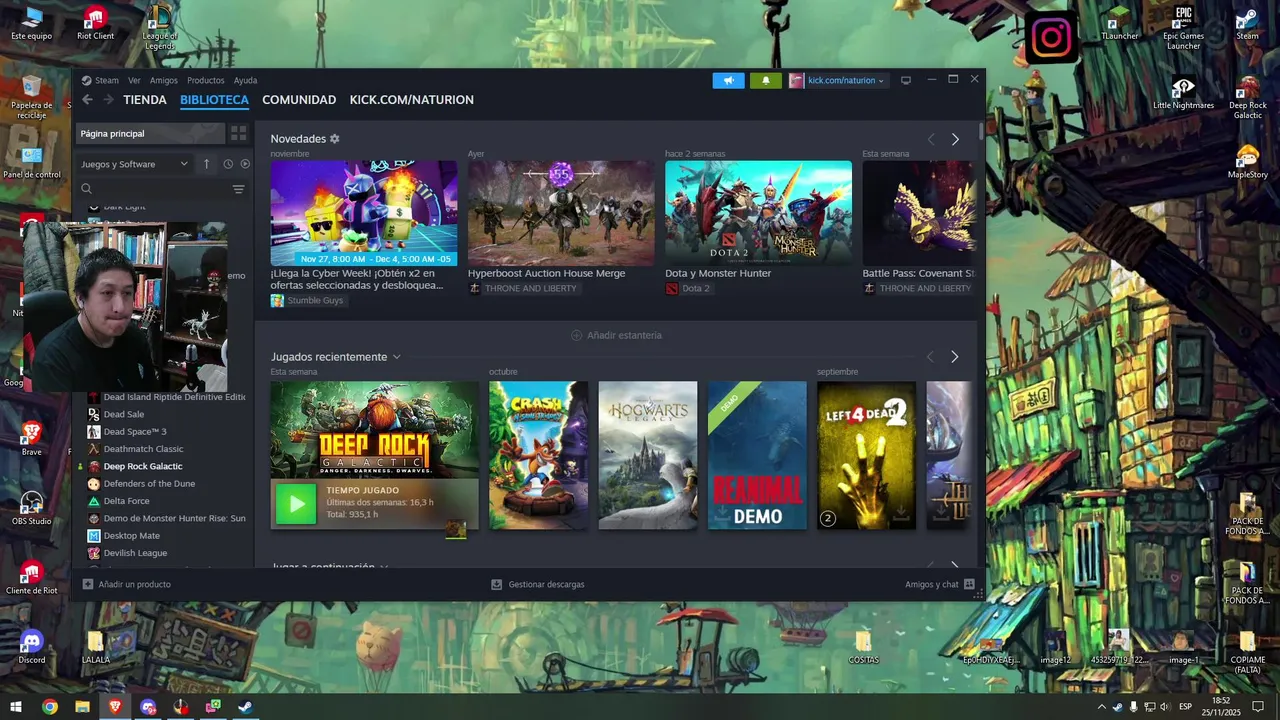Toggle sort by recent activity clock icon
The image size is (1280, 720).
228,164
